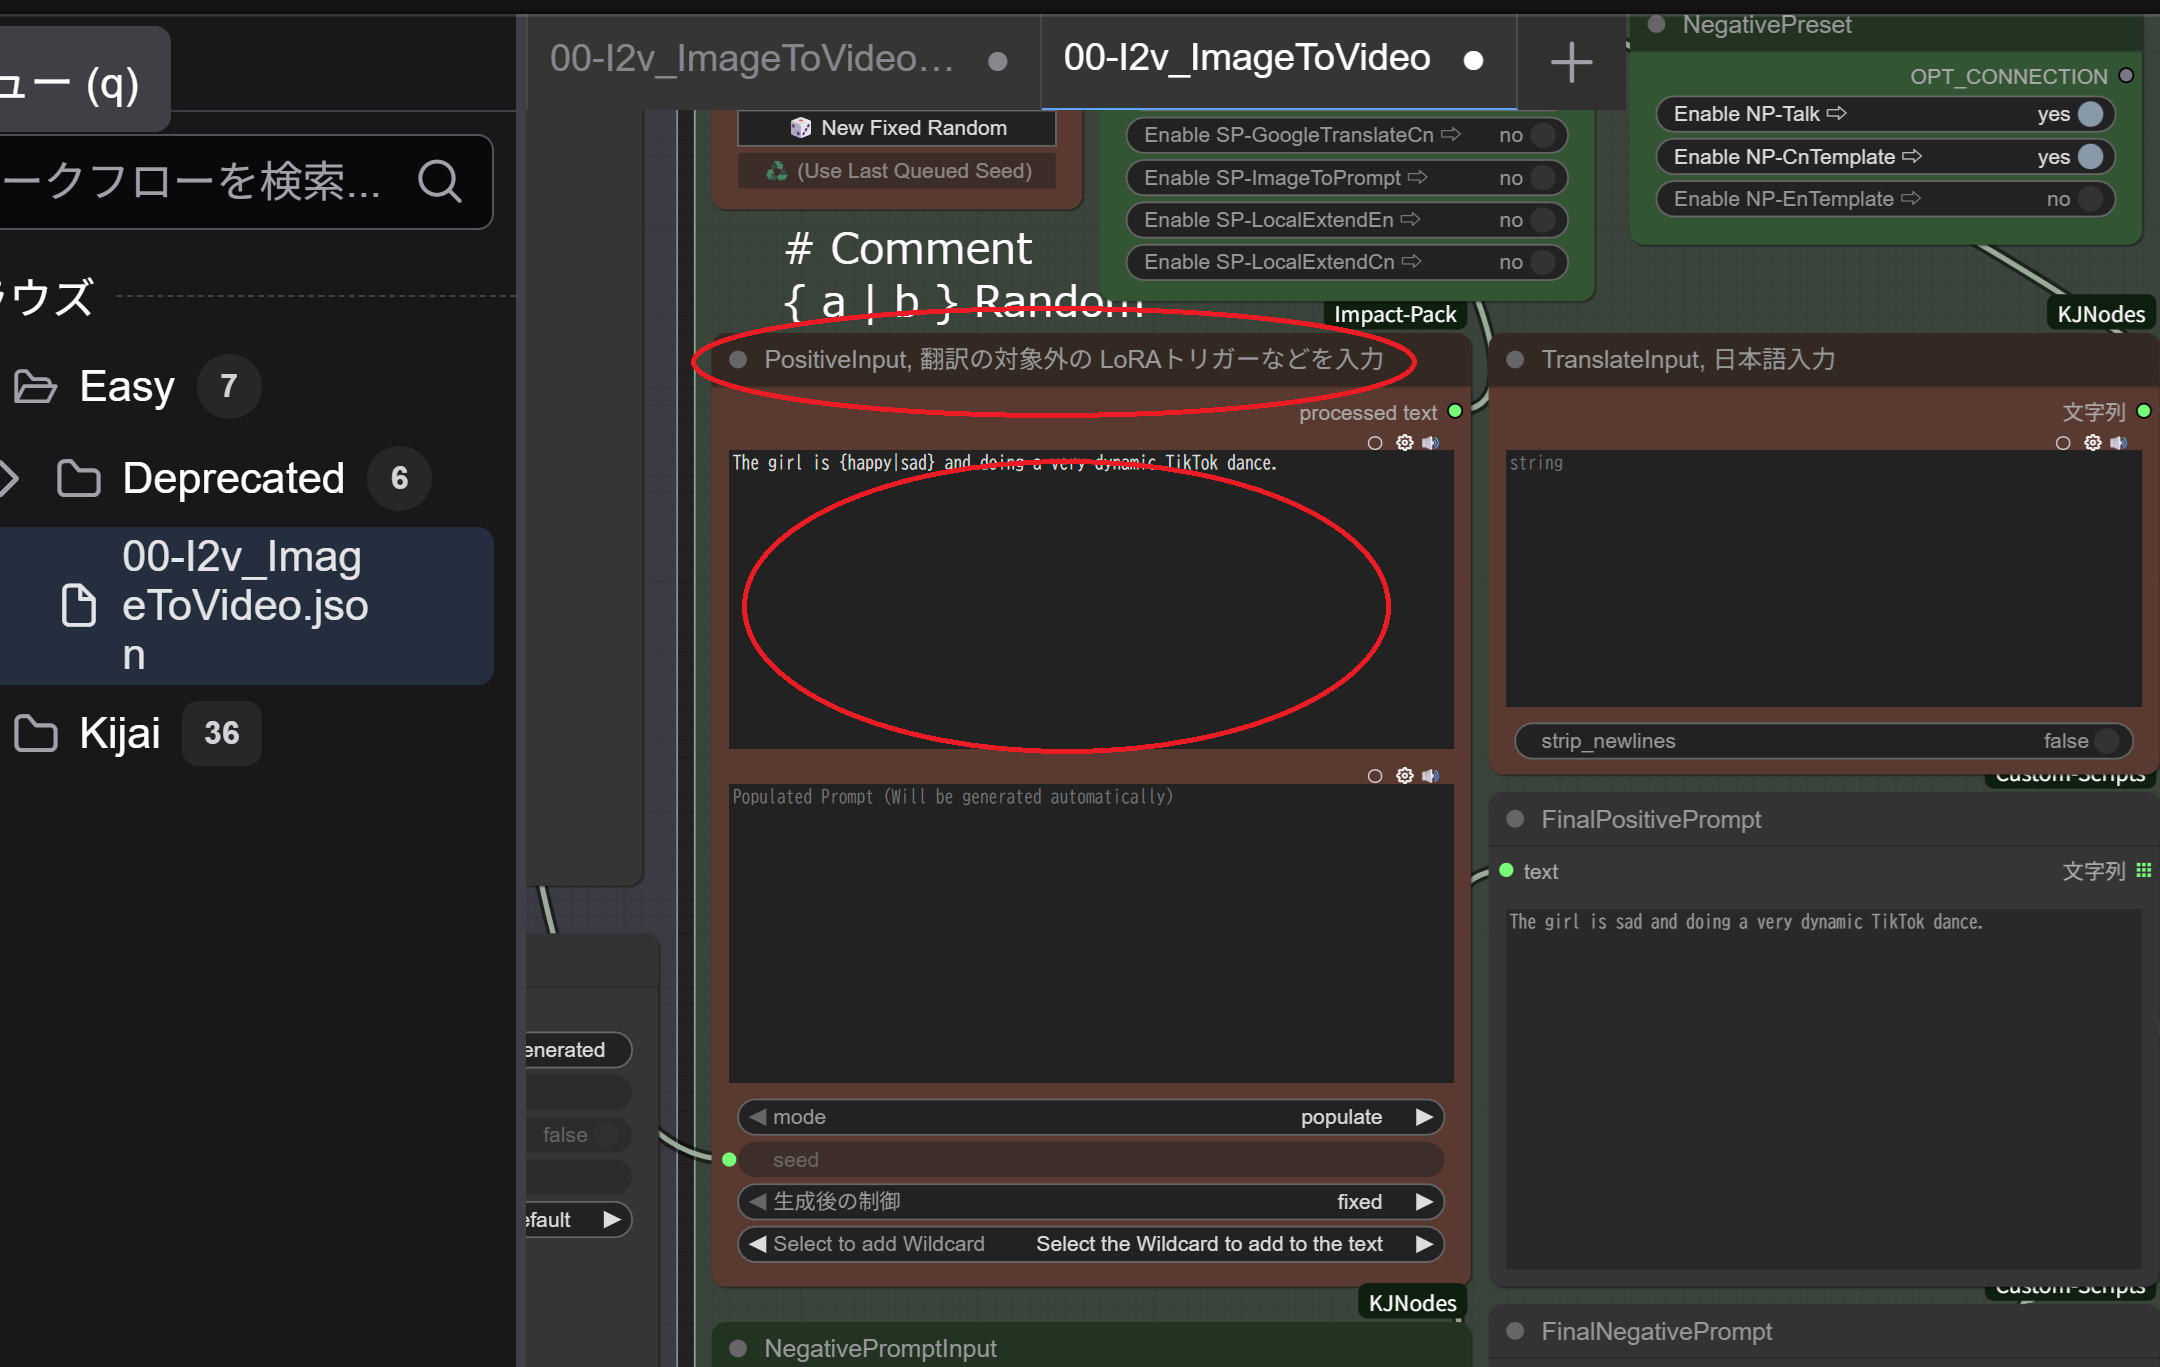This screenshot has width=2160, height=1367.
Task: Click recycle Use Last Queued Seed
Action: [897, 171]
